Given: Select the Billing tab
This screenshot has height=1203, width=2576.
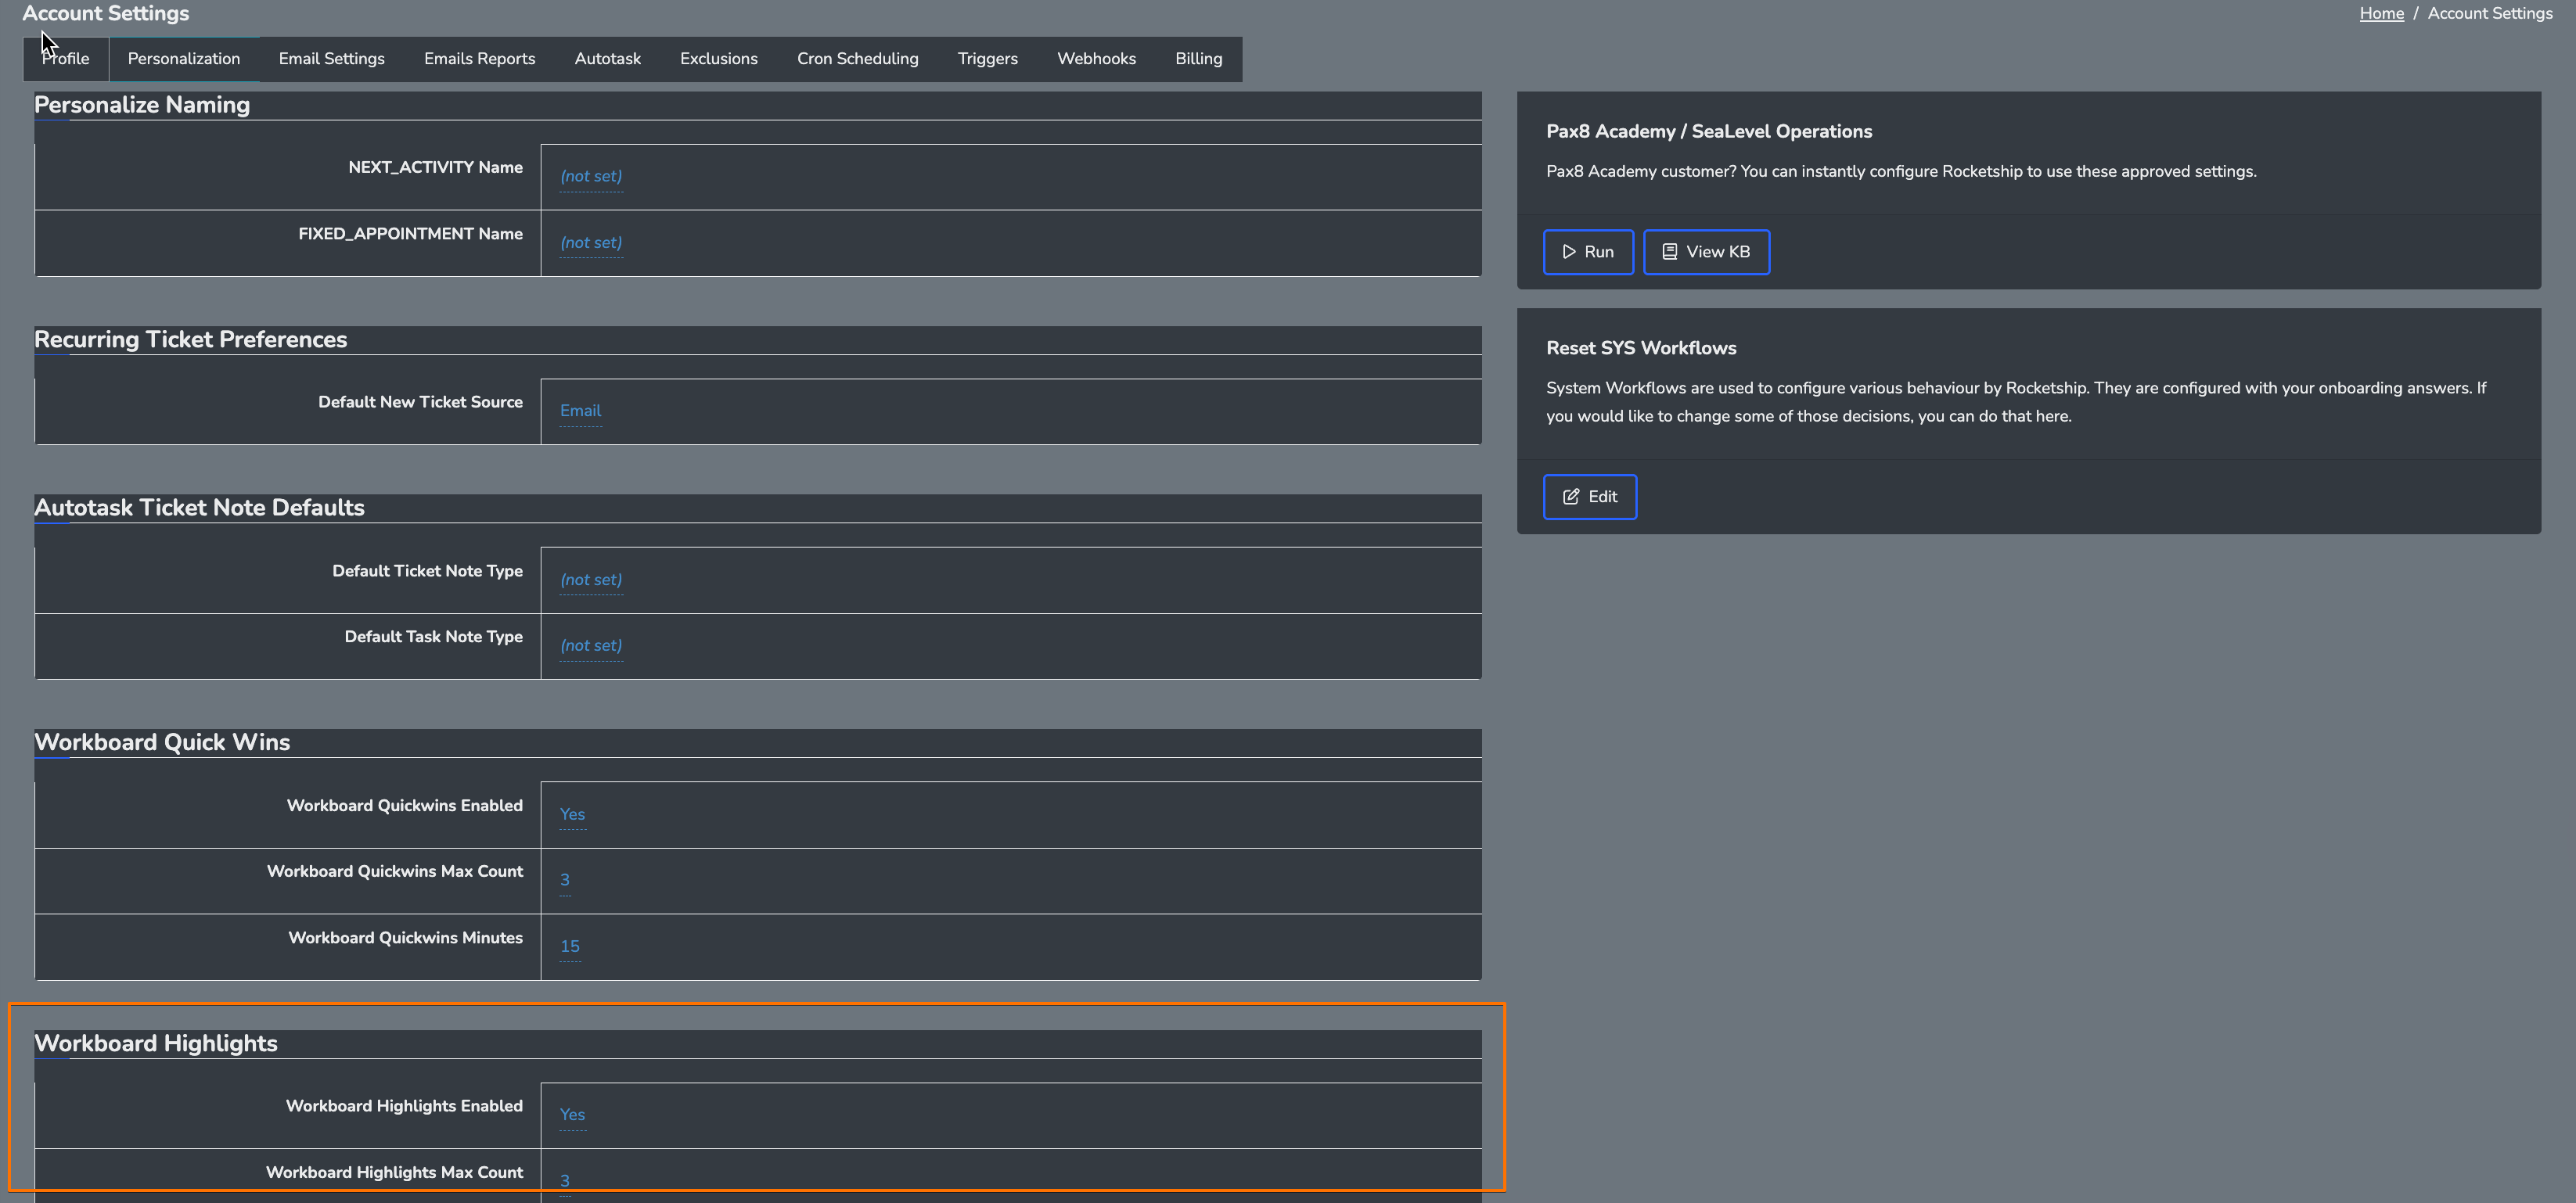Looking at the screenshot, I should pyautogui.click(x=1198, y=59).
